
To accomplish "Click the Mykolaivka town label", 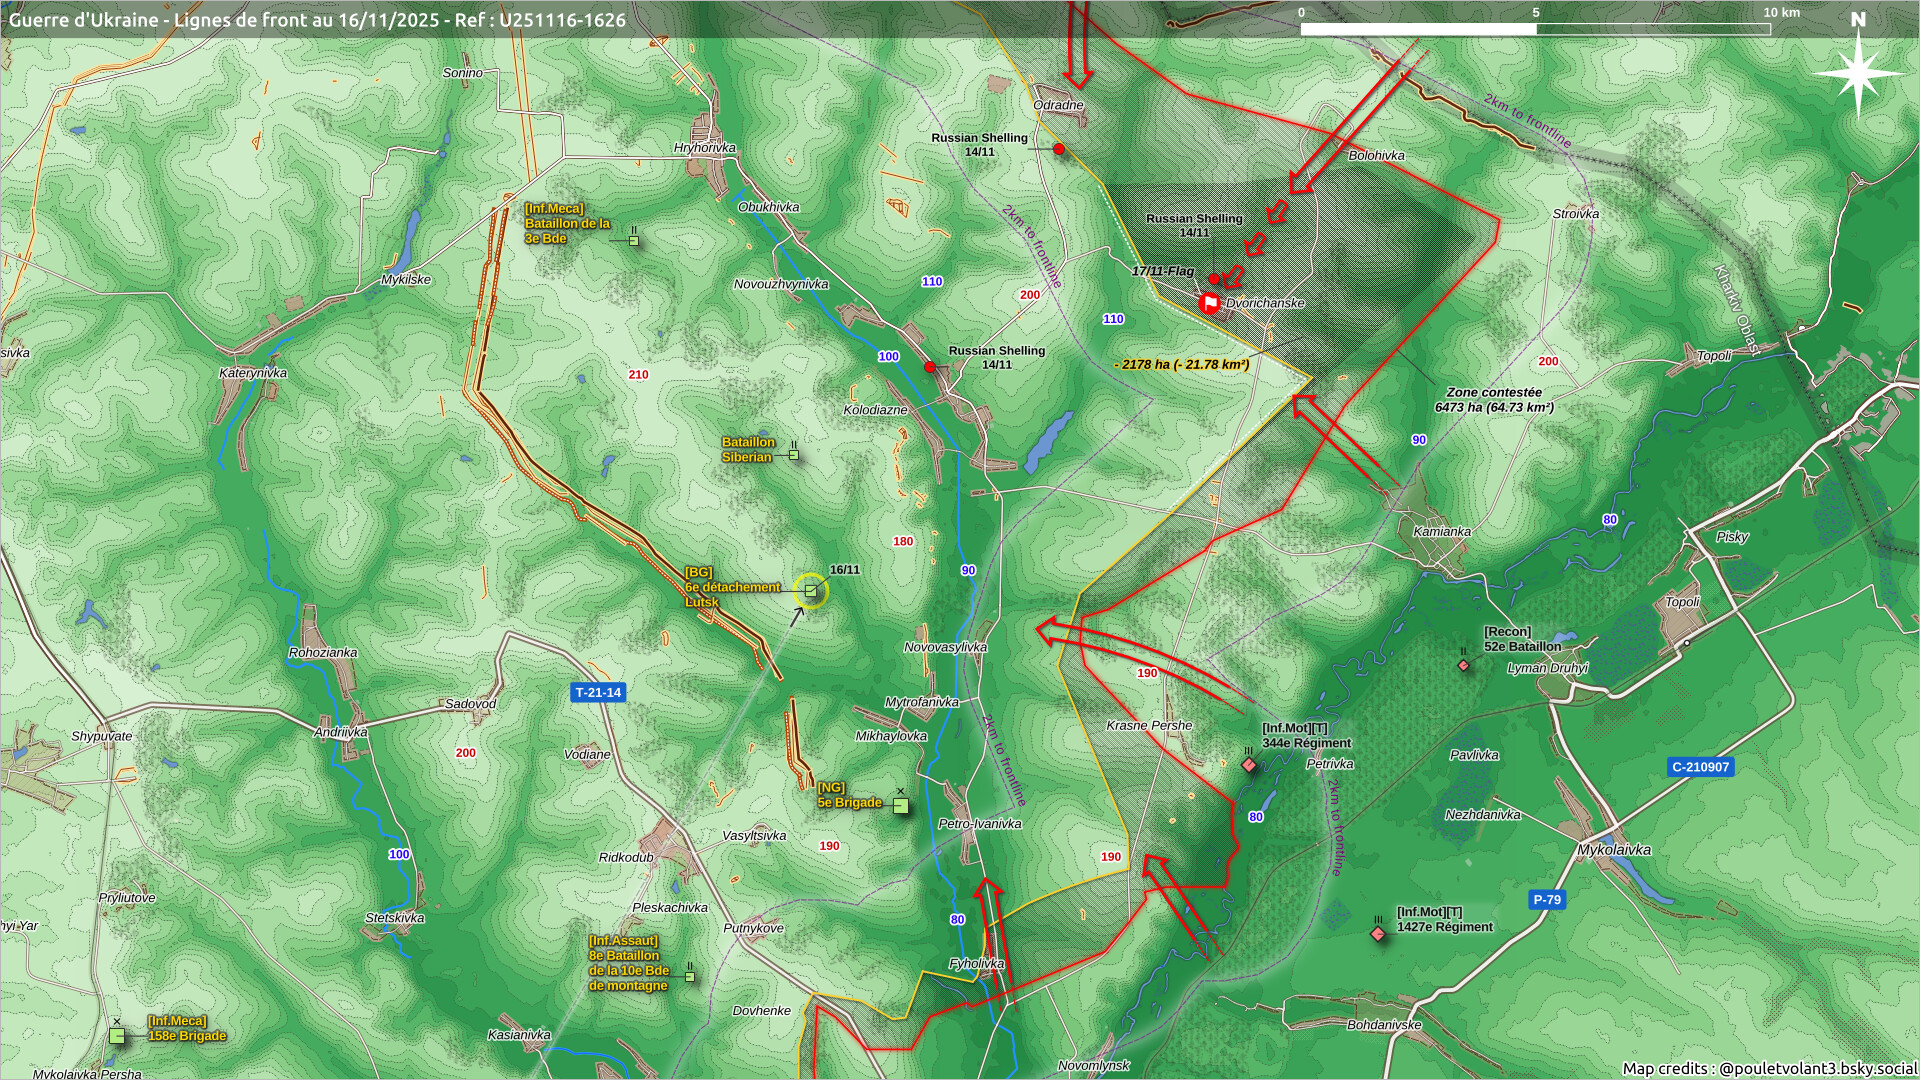I will pos(1614,850).
